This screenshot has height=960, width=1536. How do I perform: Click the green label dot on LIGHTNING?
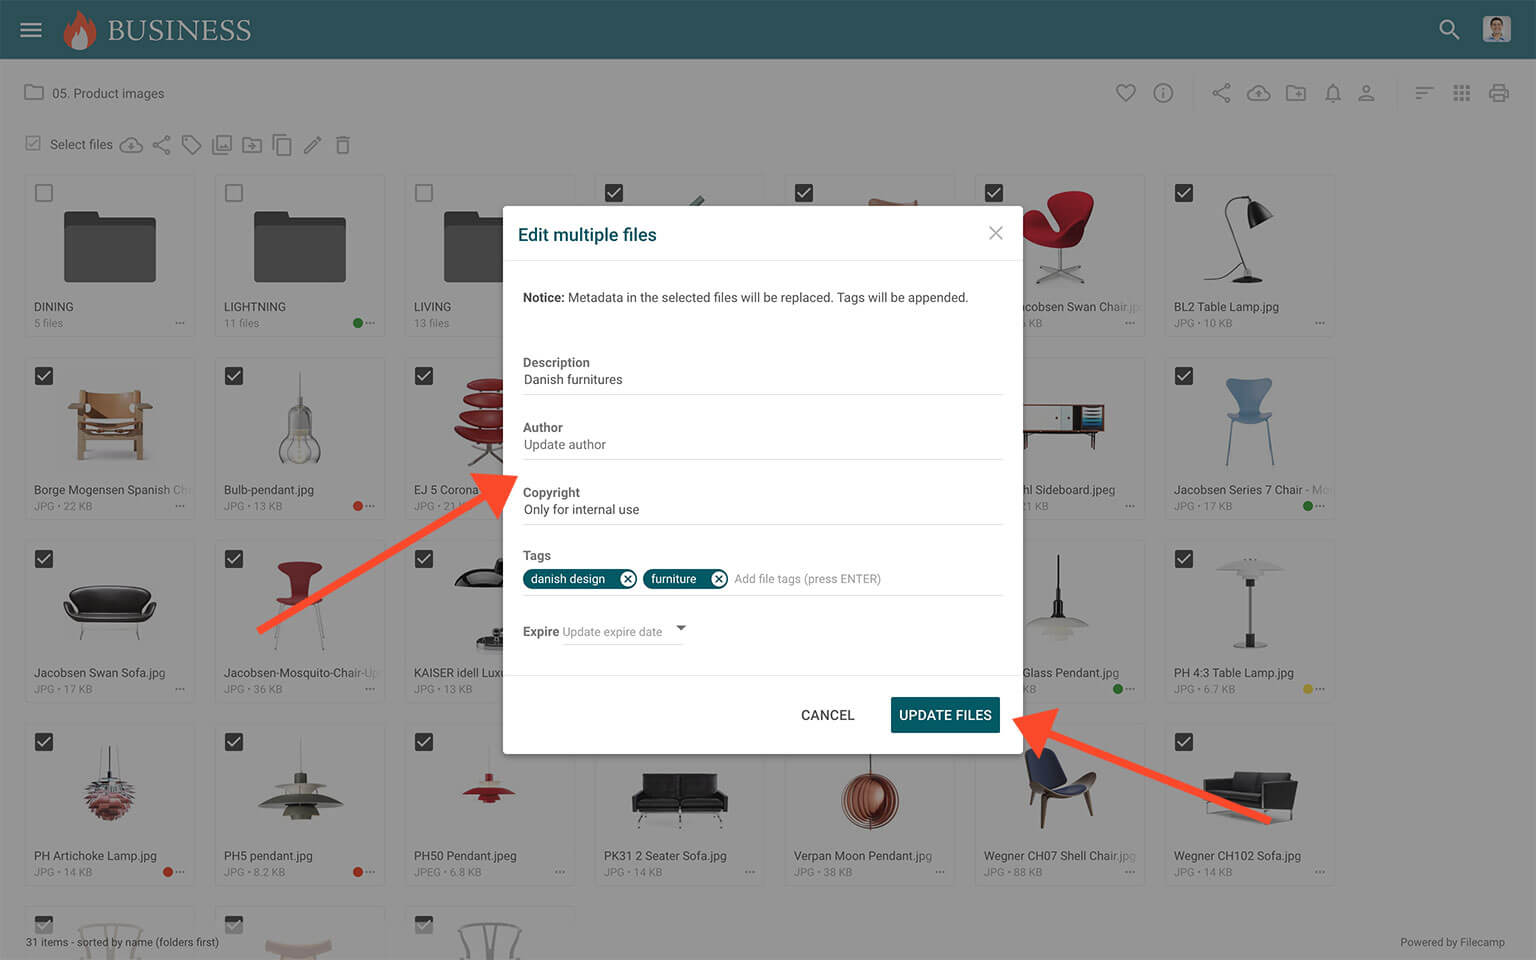pyautogui.click(x=357, y=323)
